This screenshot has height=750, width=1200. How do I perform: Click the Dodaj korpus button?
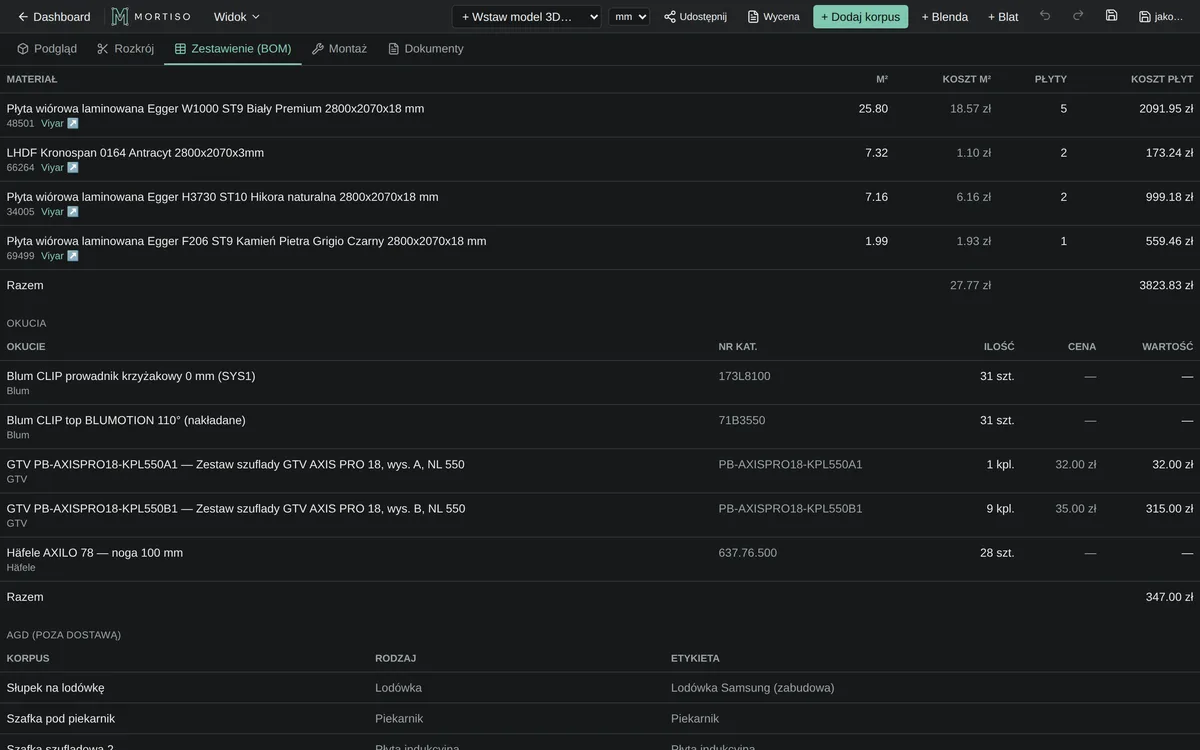[860, 17]
